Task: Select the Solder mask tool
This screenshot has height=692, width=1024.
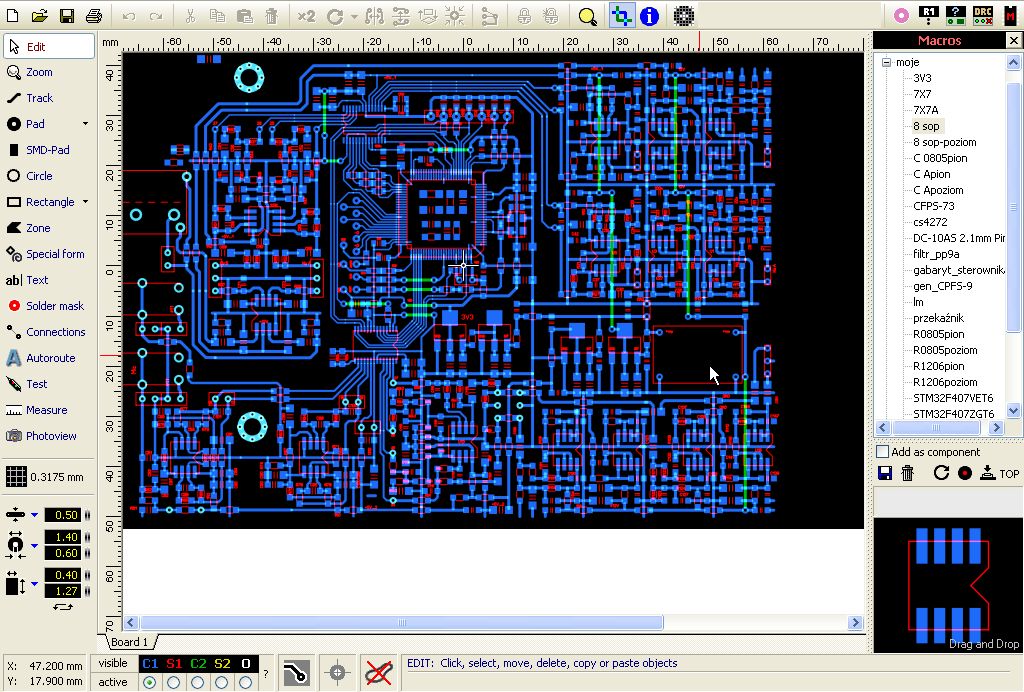Action: (54, 306)
